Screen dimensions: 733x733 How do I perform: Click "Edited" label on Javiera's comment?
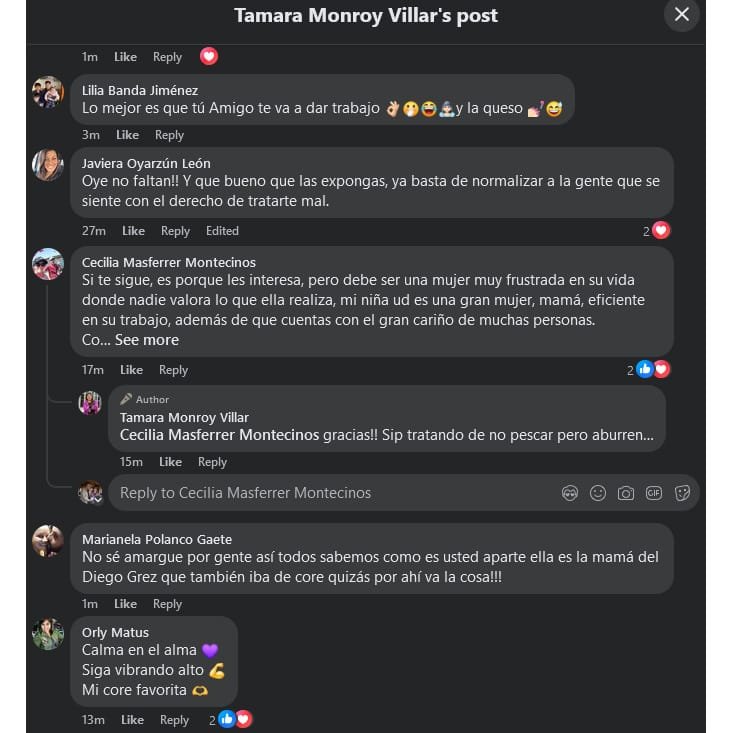(222, 231)
